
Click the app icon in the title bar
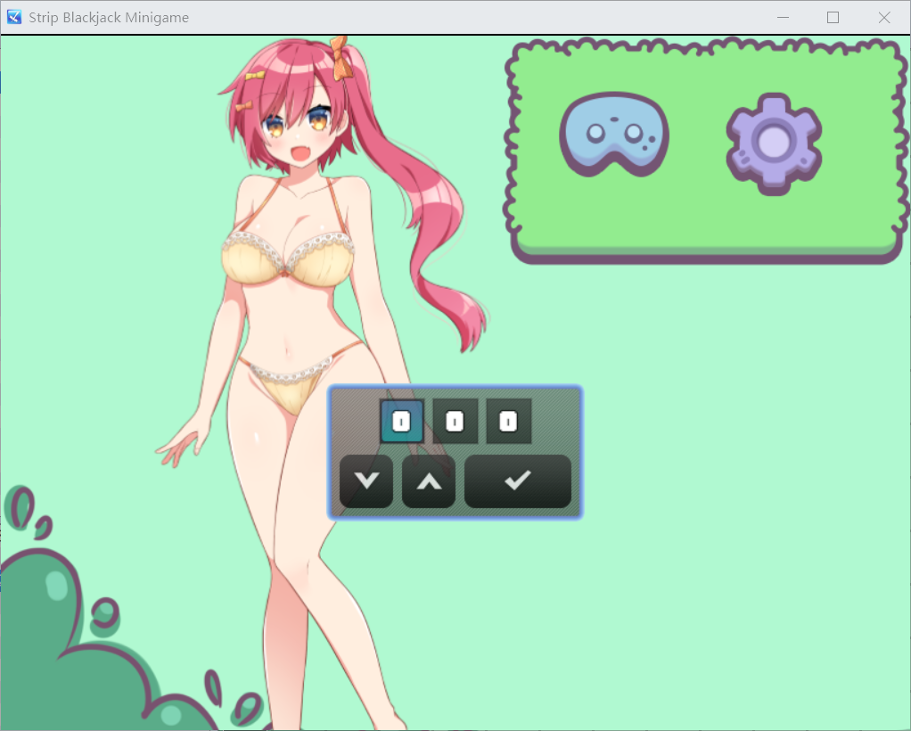click(x=14, y=16)
